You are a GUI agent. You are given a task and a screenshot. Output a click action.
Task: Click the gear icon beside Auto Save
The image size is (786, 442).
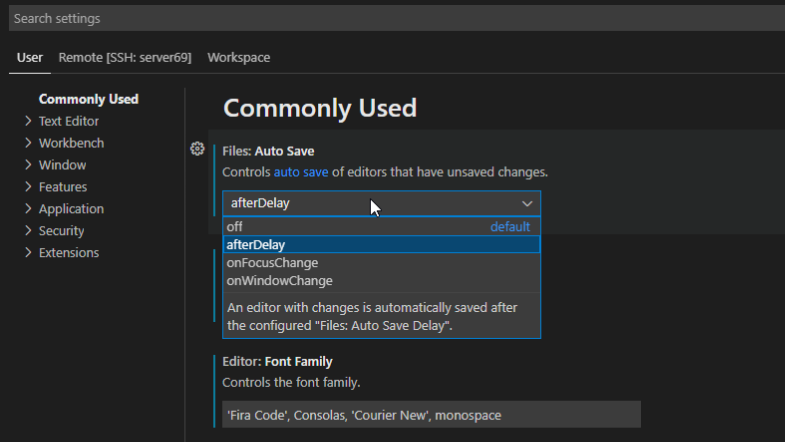click(x=197, y=149)
